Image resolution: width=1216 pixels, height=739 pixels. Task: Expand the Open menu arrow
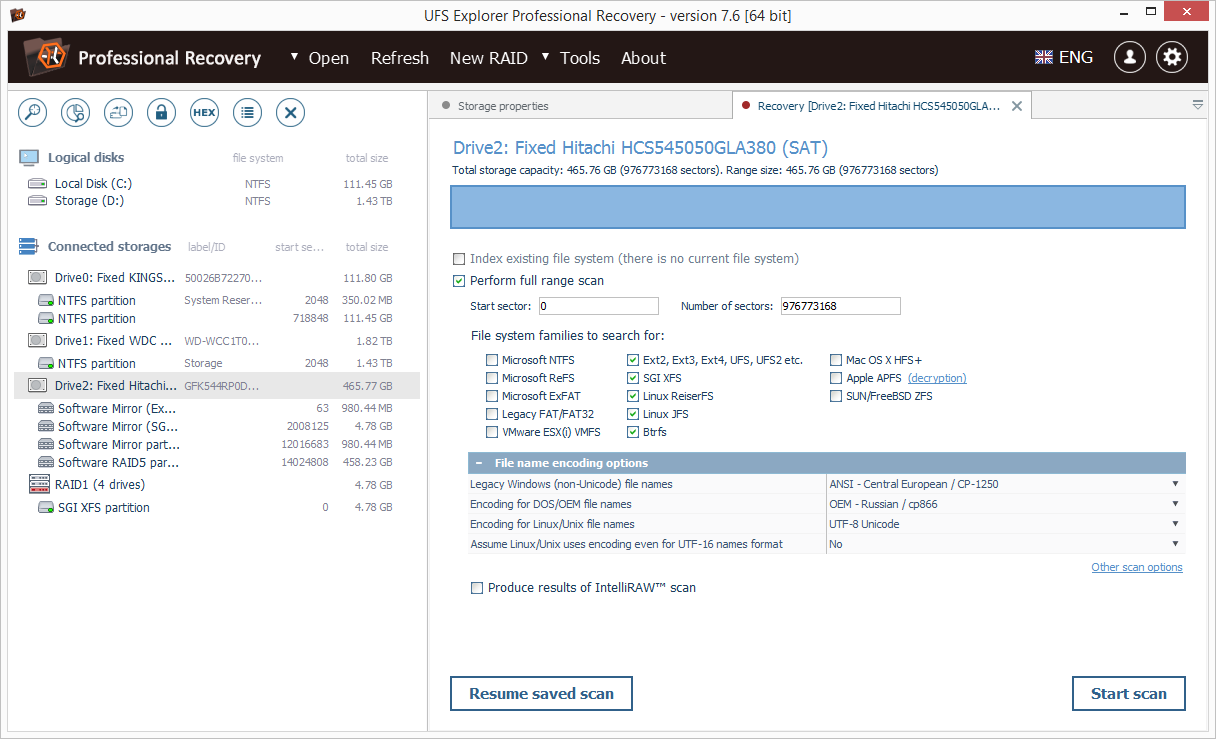(x=294, y=57)
